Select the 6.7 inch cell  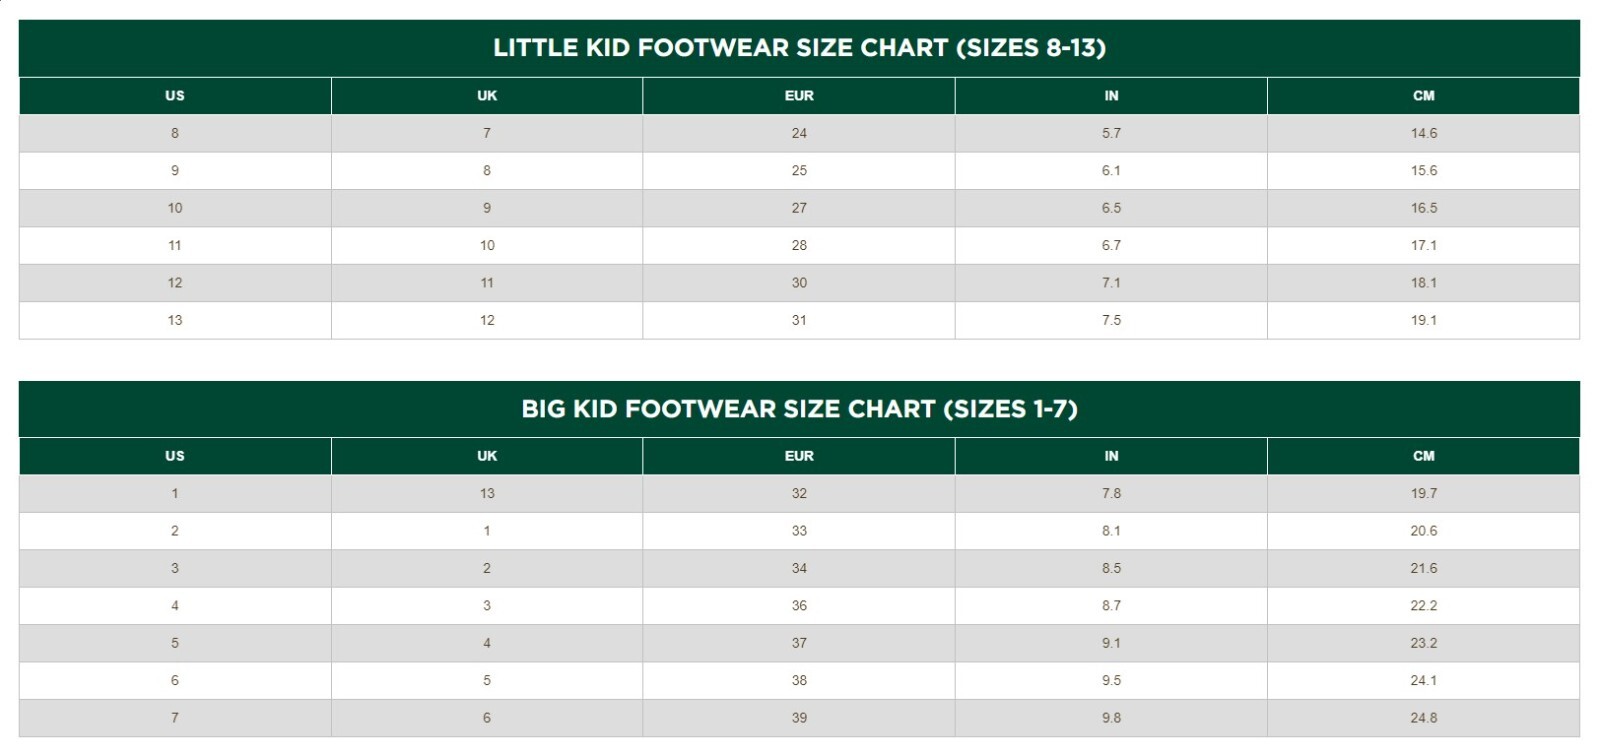pos(1111,245)
